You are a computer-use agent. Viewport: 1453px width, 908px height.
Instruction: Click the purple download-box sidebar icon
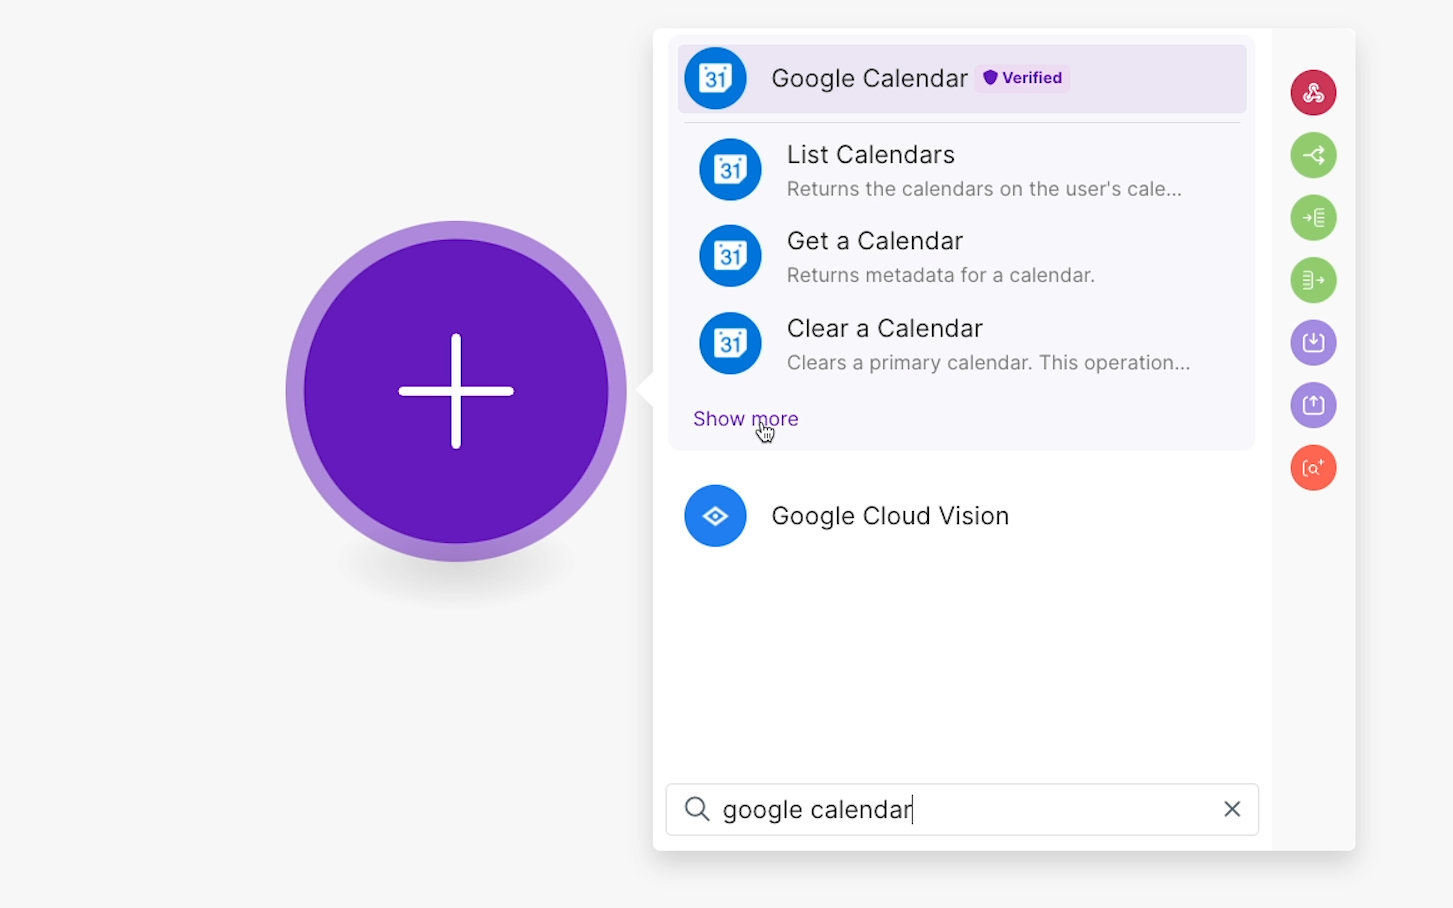pos(1313,343)
